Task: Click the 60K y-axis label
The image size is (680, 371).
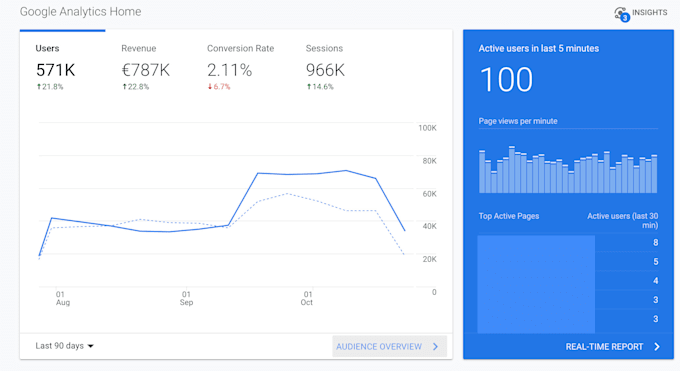Action: pos(429,194)
